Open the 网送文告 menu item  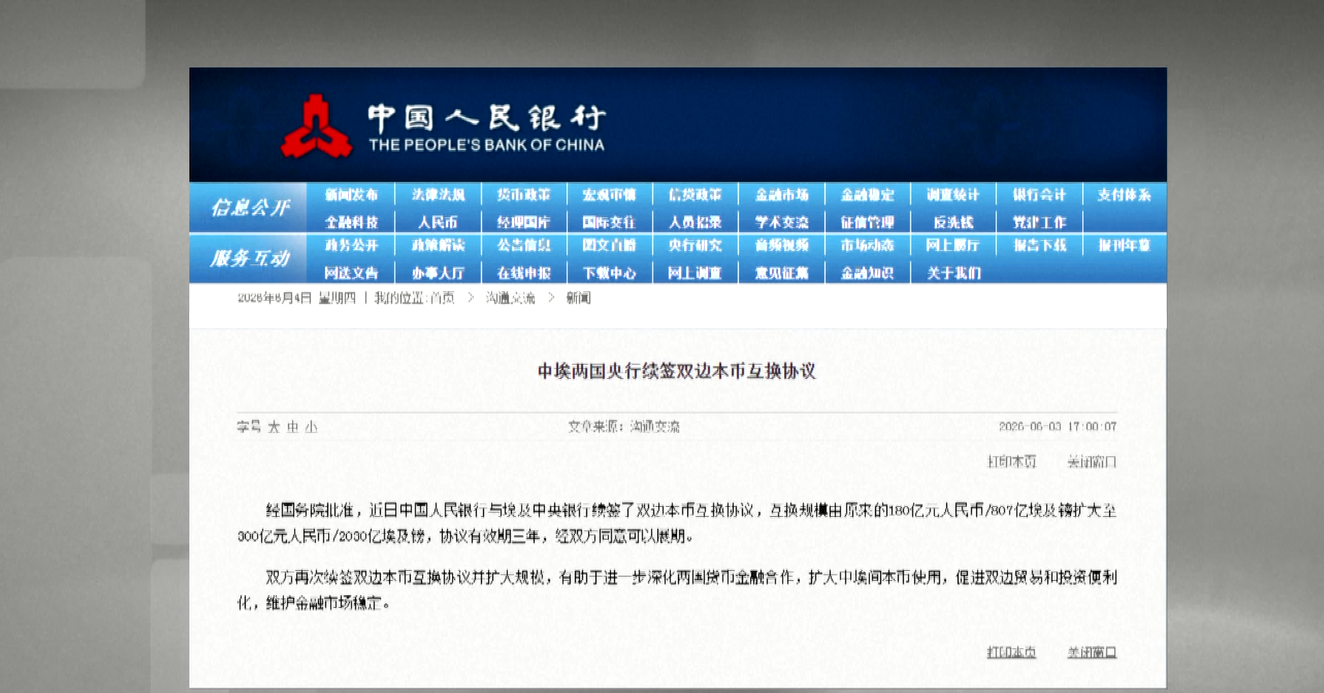tap(351, 272)
